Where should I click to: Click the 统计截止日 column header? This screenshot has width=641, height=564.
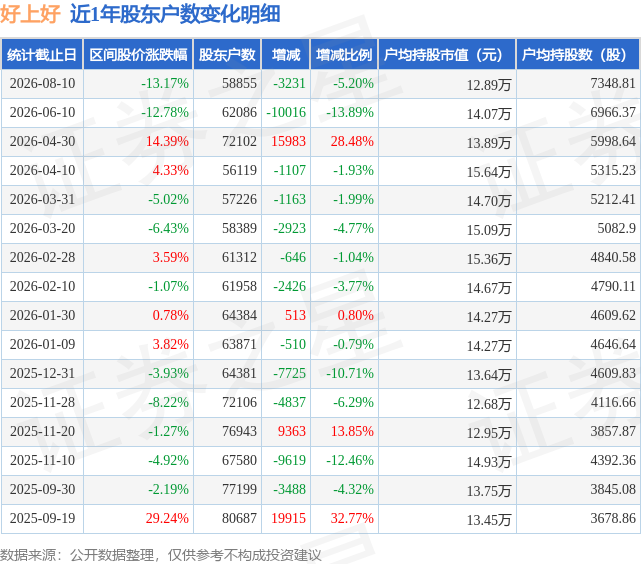42,54
